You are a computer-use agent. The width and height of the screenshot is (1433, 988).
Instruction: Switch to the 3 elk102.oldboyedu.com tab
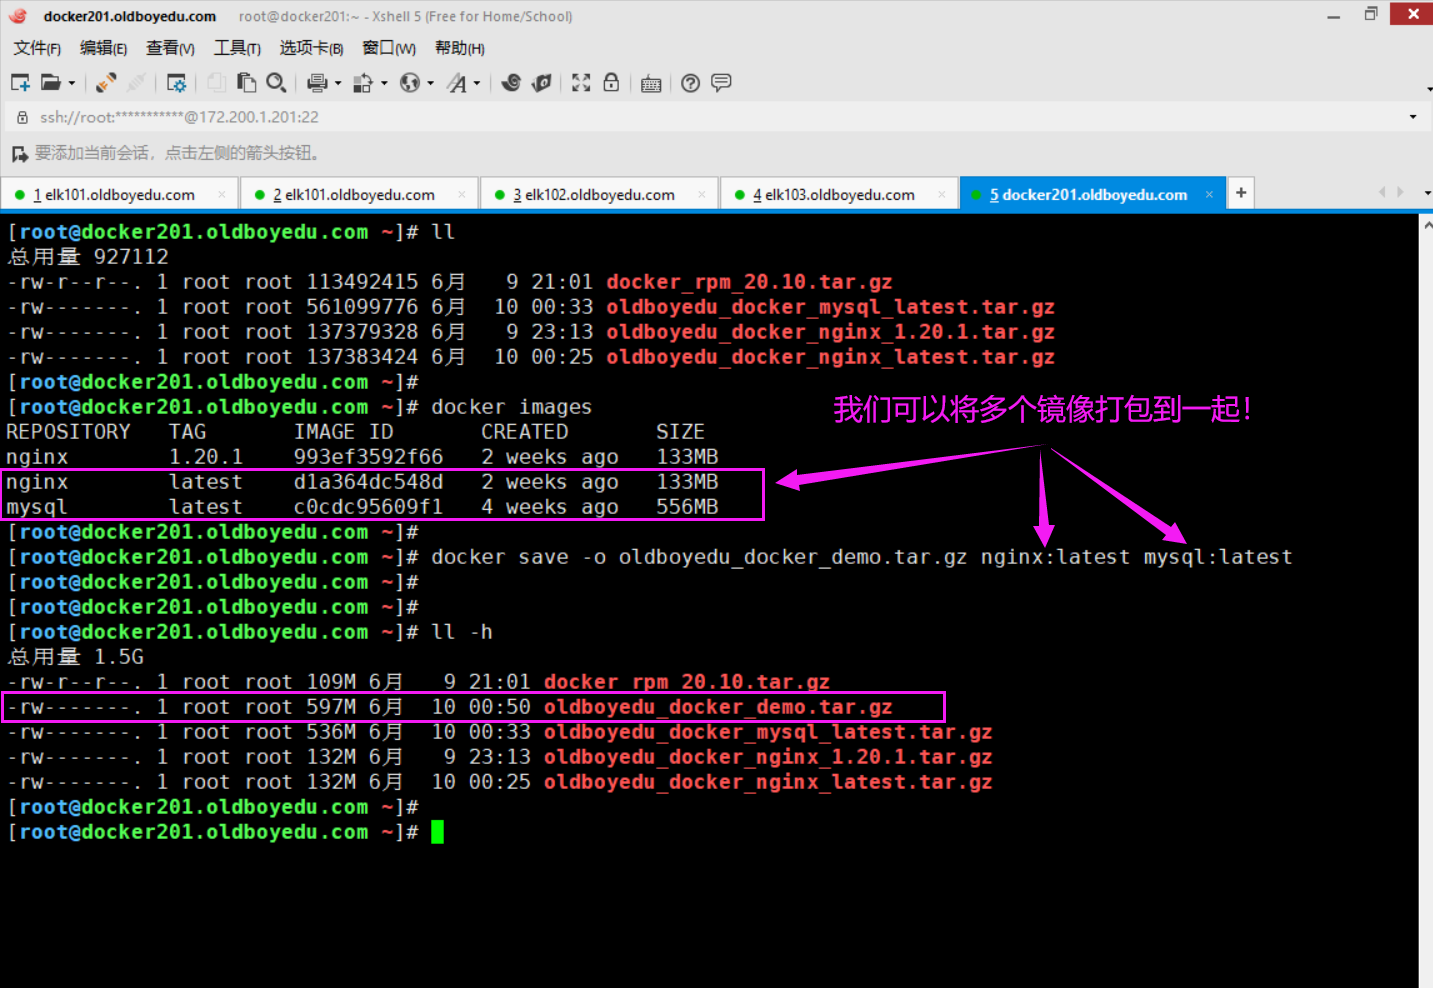(x=594, y=195)
